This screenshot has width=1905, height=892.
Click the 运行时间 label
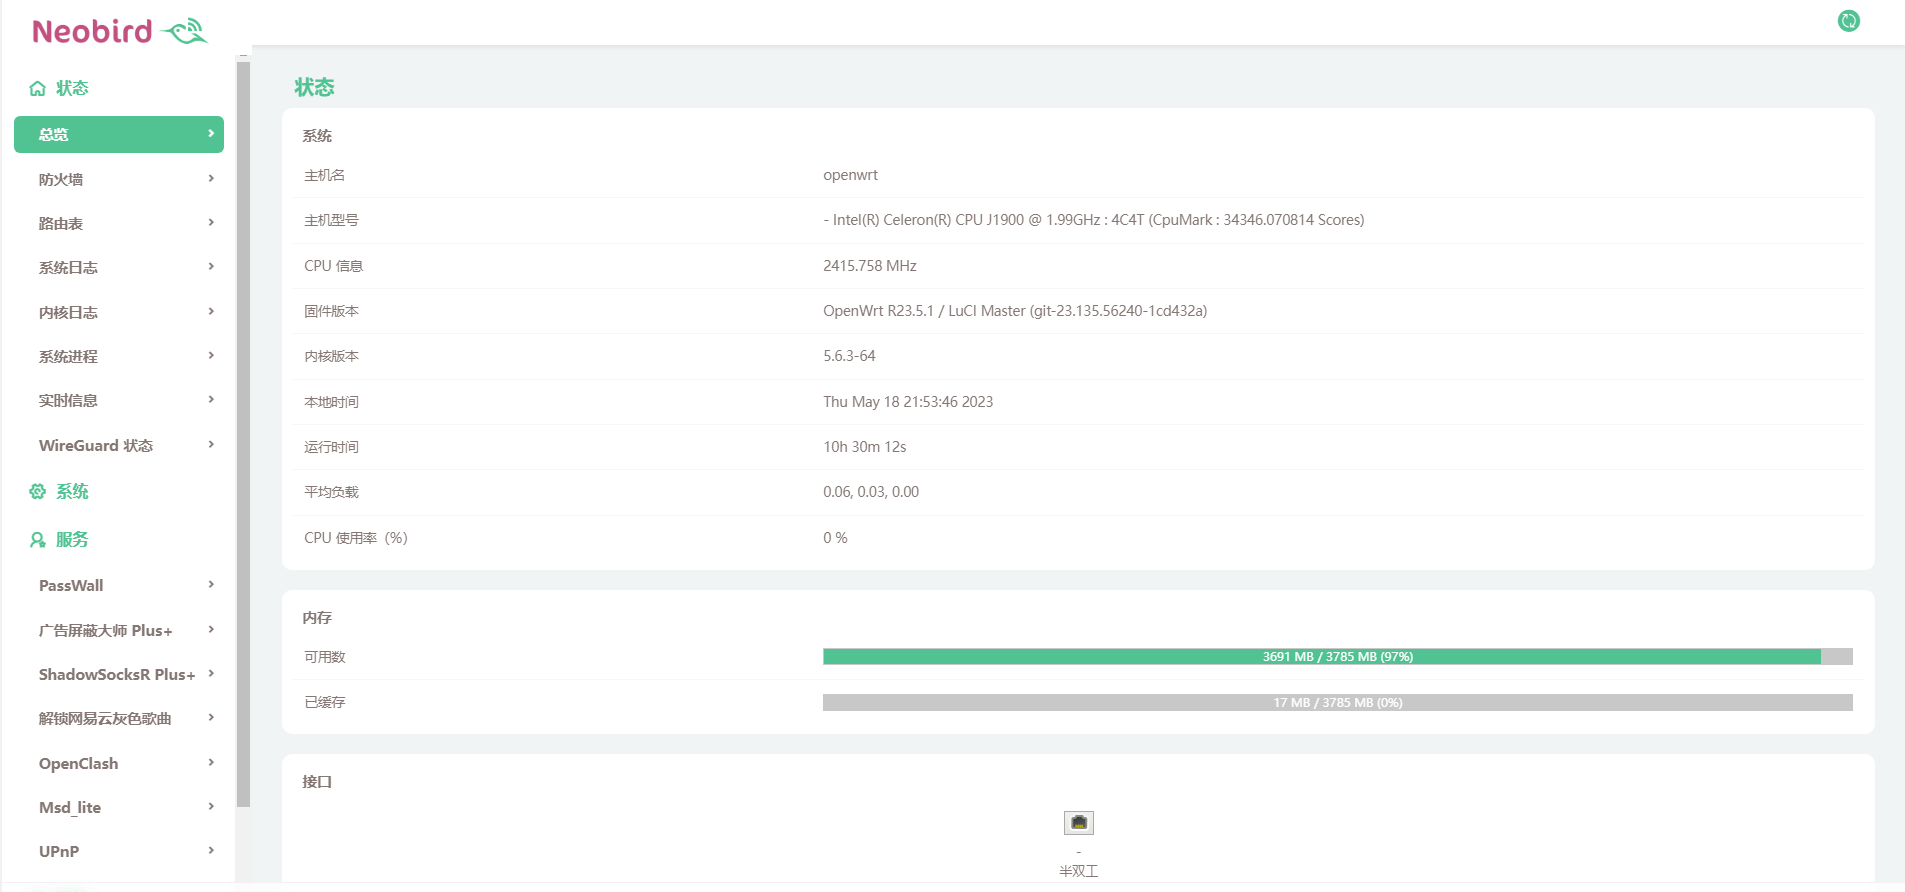click(331, 447)
